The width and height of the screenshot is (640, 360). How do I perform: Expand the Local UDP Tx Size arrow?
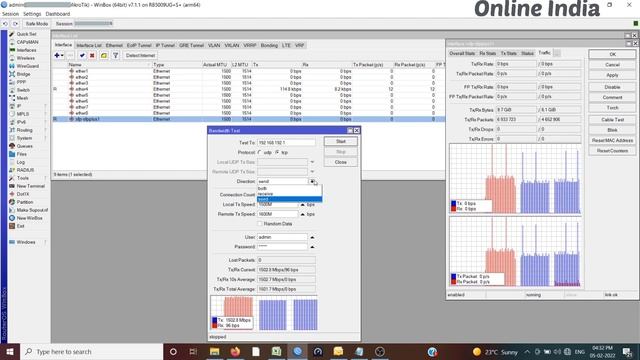pos(312,162)
